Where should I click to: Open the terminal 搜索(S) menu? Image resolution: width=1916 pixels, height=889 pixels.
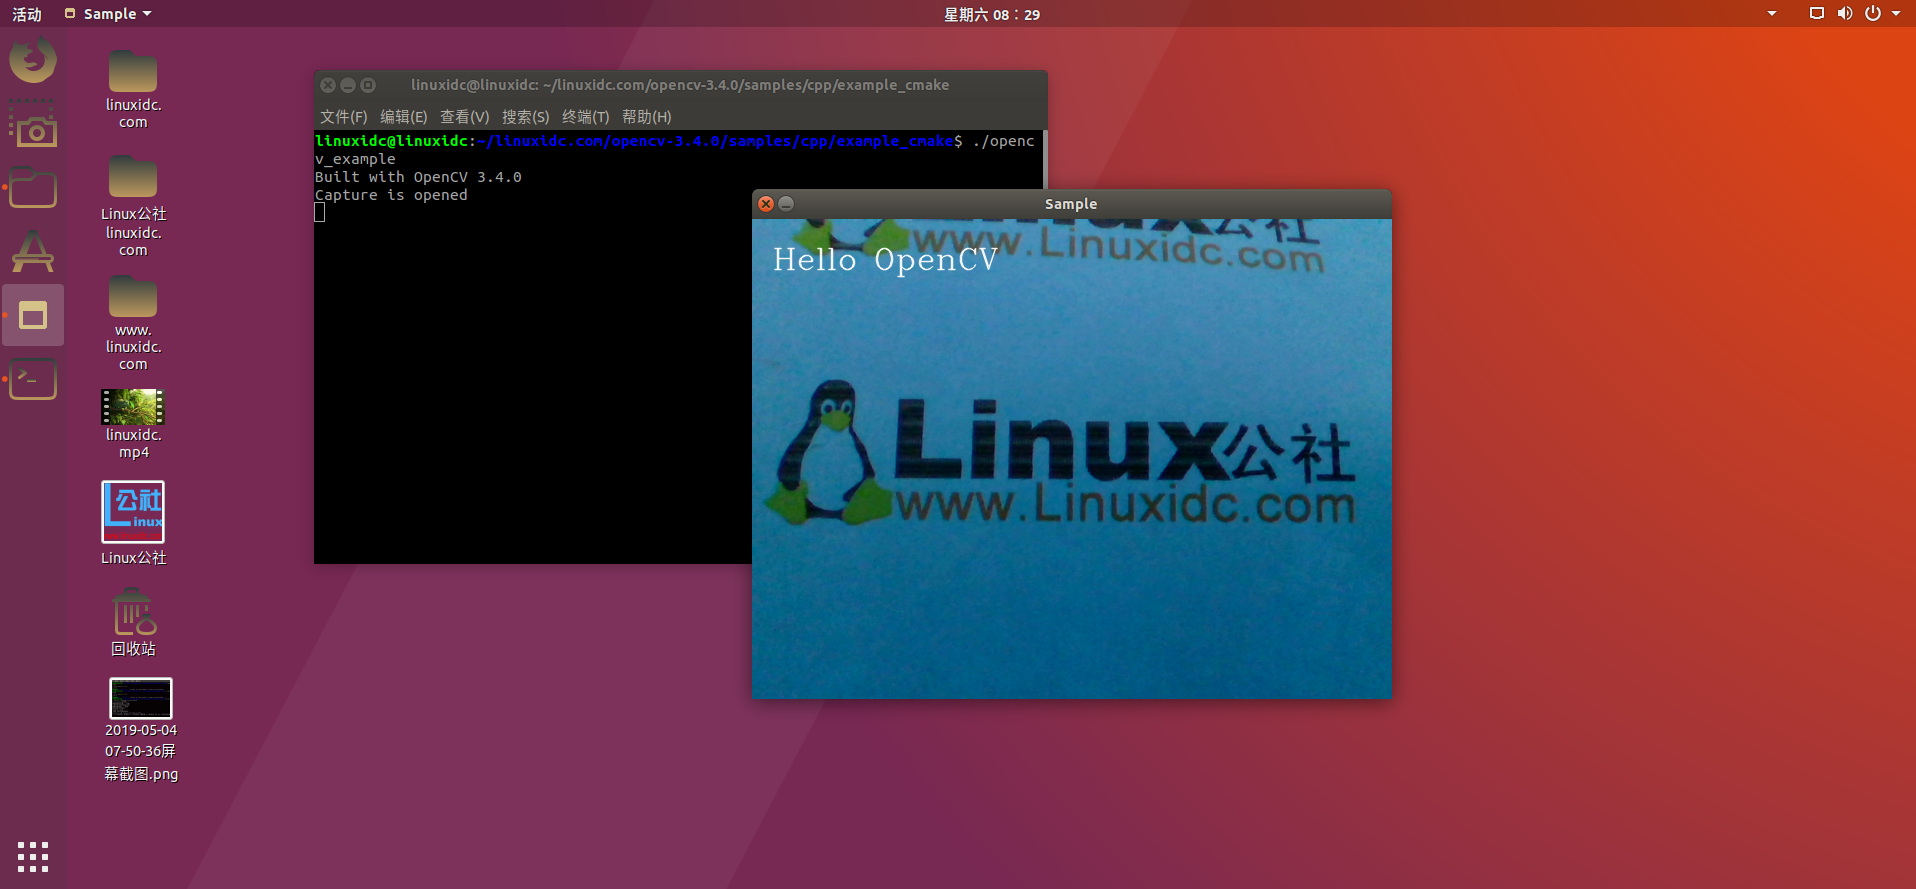click(x=525, y=117)
